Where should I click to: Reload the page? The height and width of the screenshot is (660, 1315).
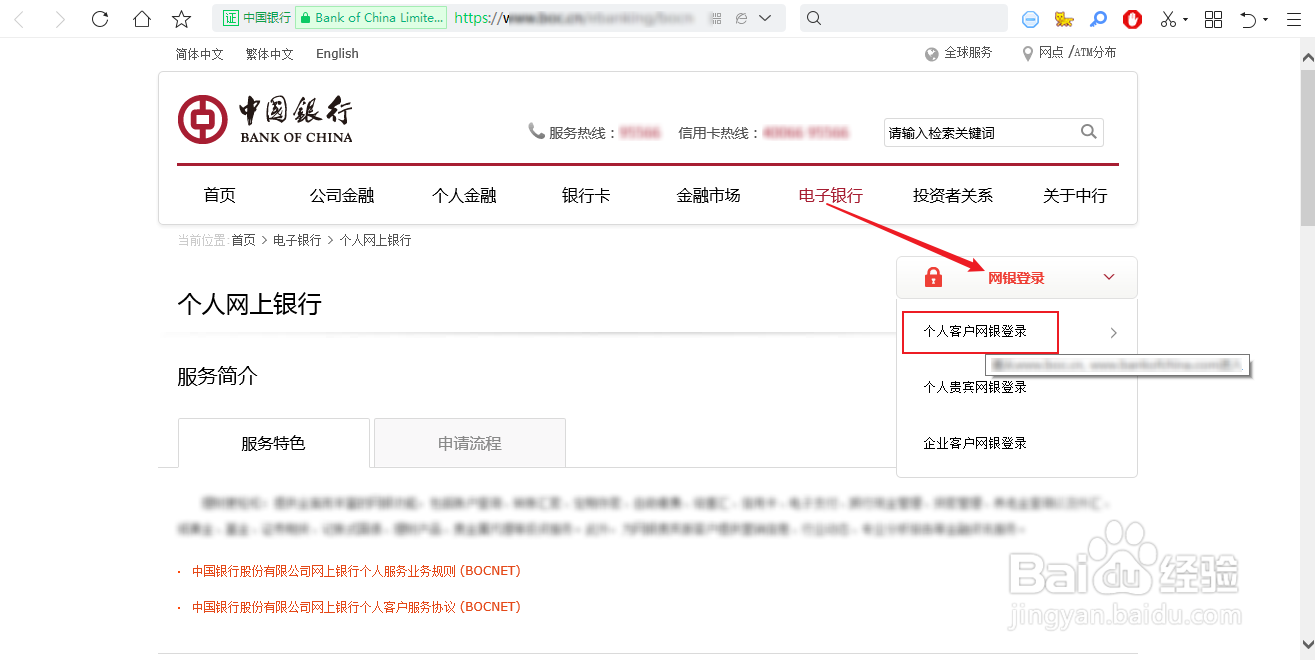(x=99, y=18)
